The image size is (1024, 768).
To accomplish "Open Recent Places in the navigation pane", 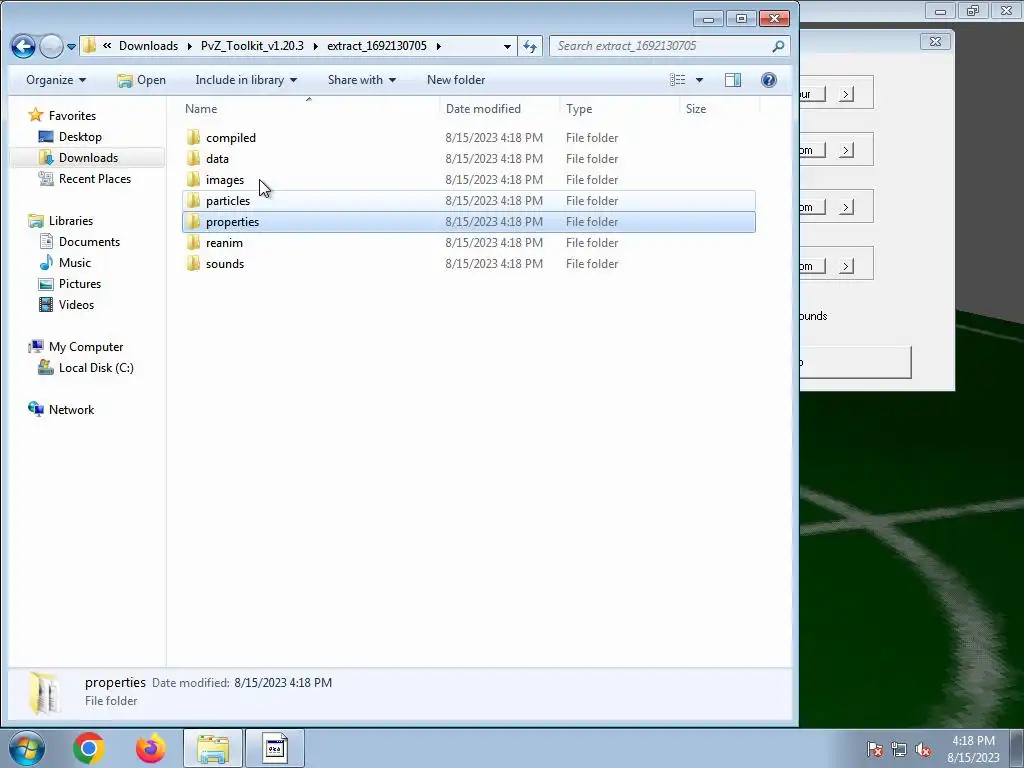I will coord(95,178).
